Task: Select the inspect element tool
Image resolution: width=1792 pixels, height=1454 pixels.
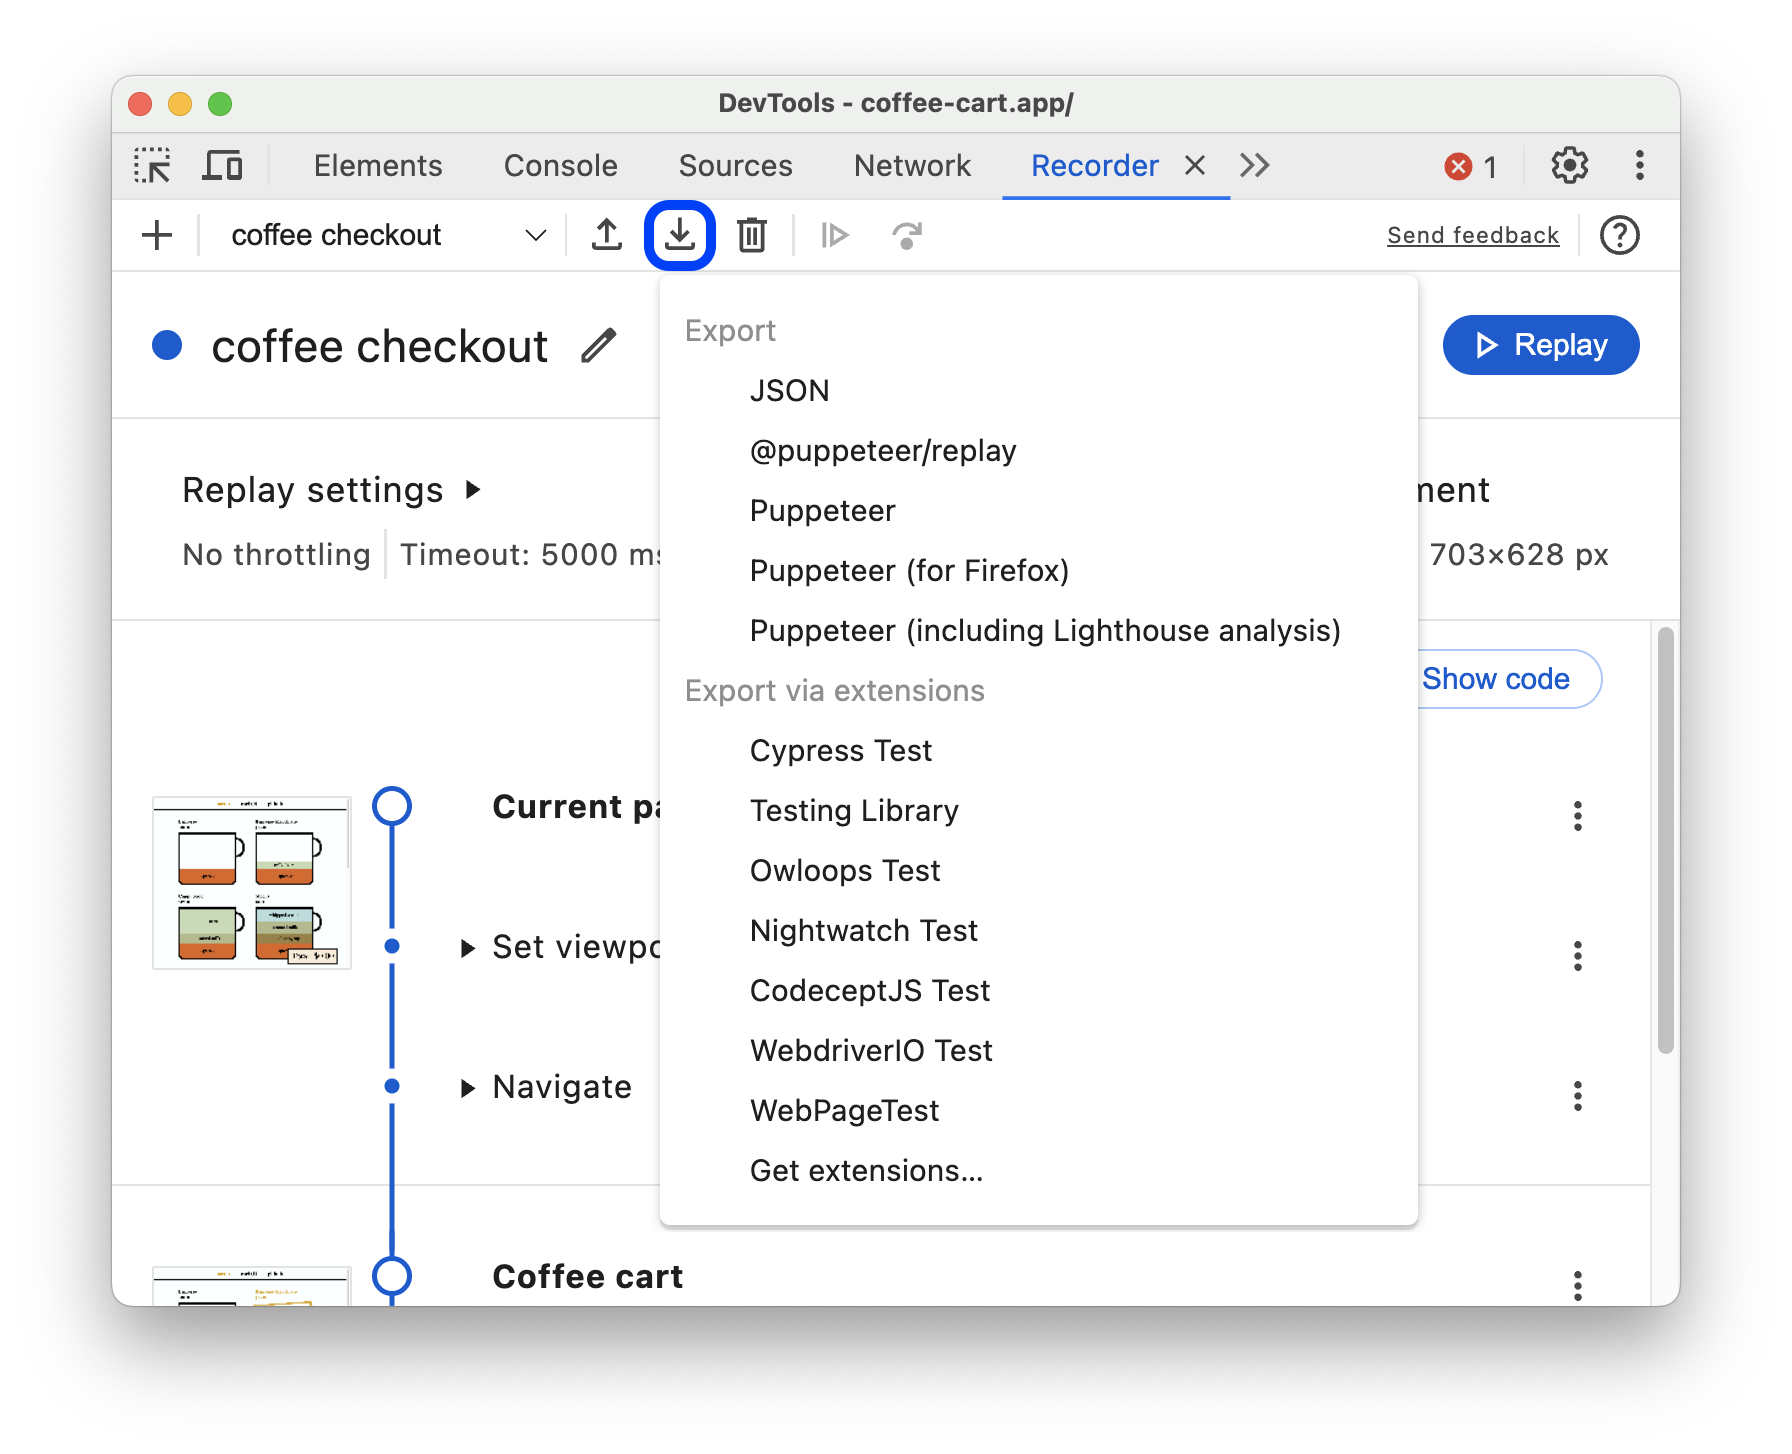Action: [151, 165]
